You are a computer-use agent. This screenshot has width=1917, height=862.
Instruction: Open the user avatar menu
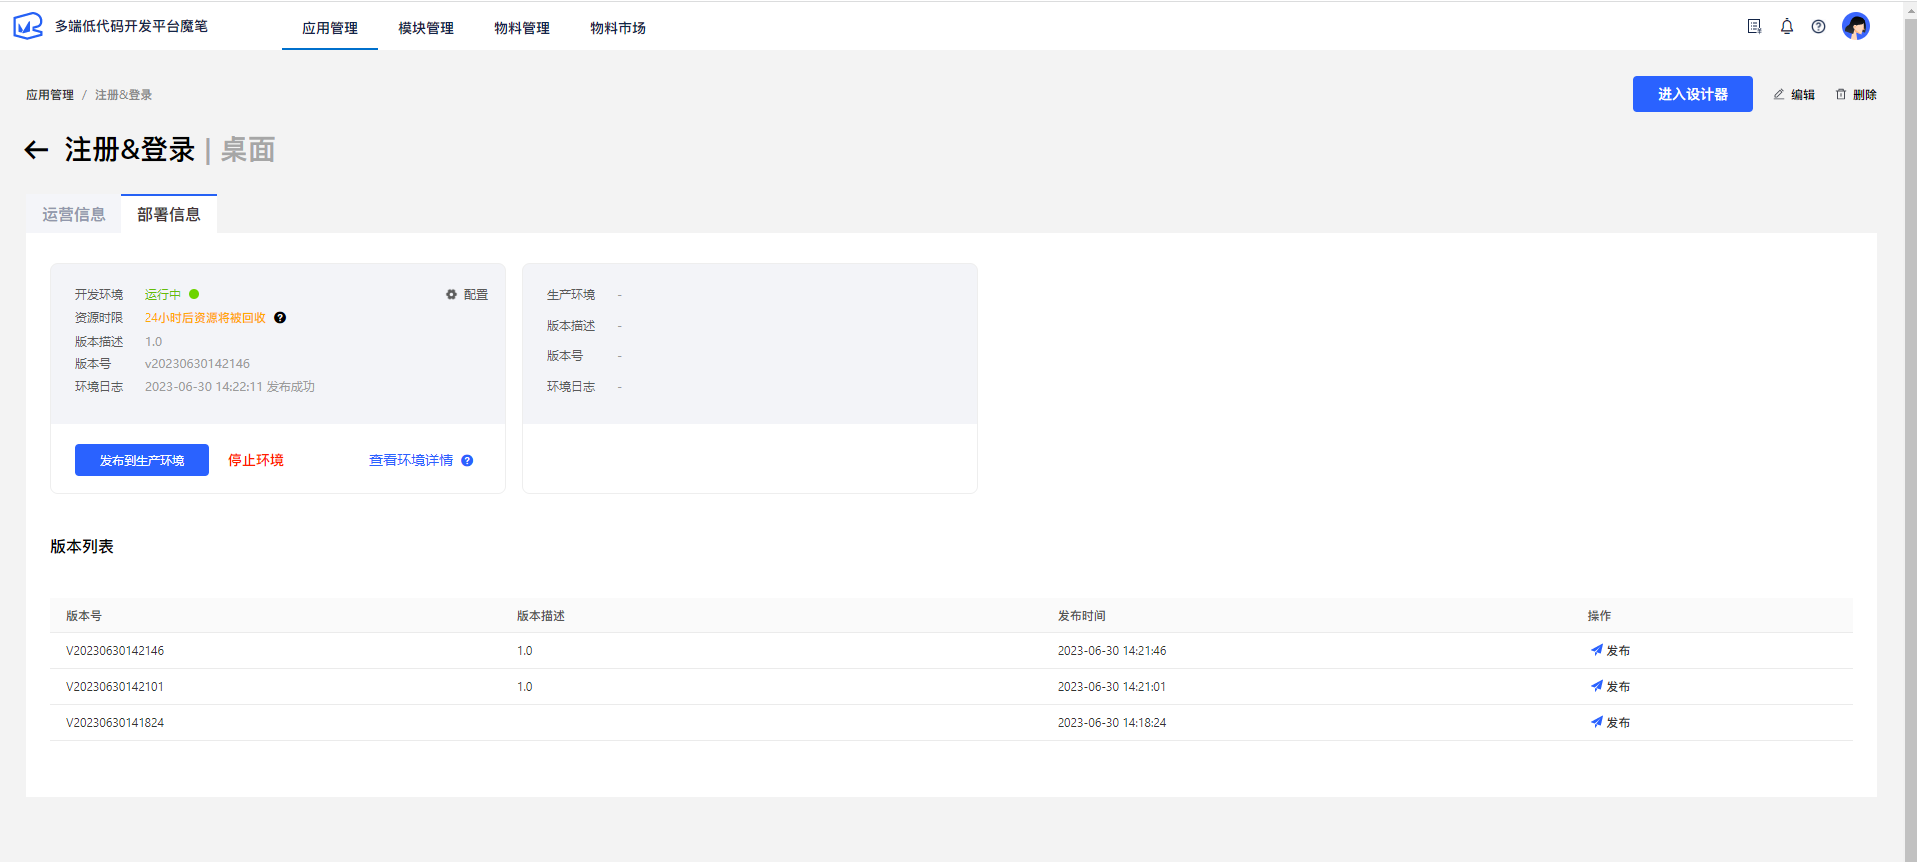point(1856,27)
